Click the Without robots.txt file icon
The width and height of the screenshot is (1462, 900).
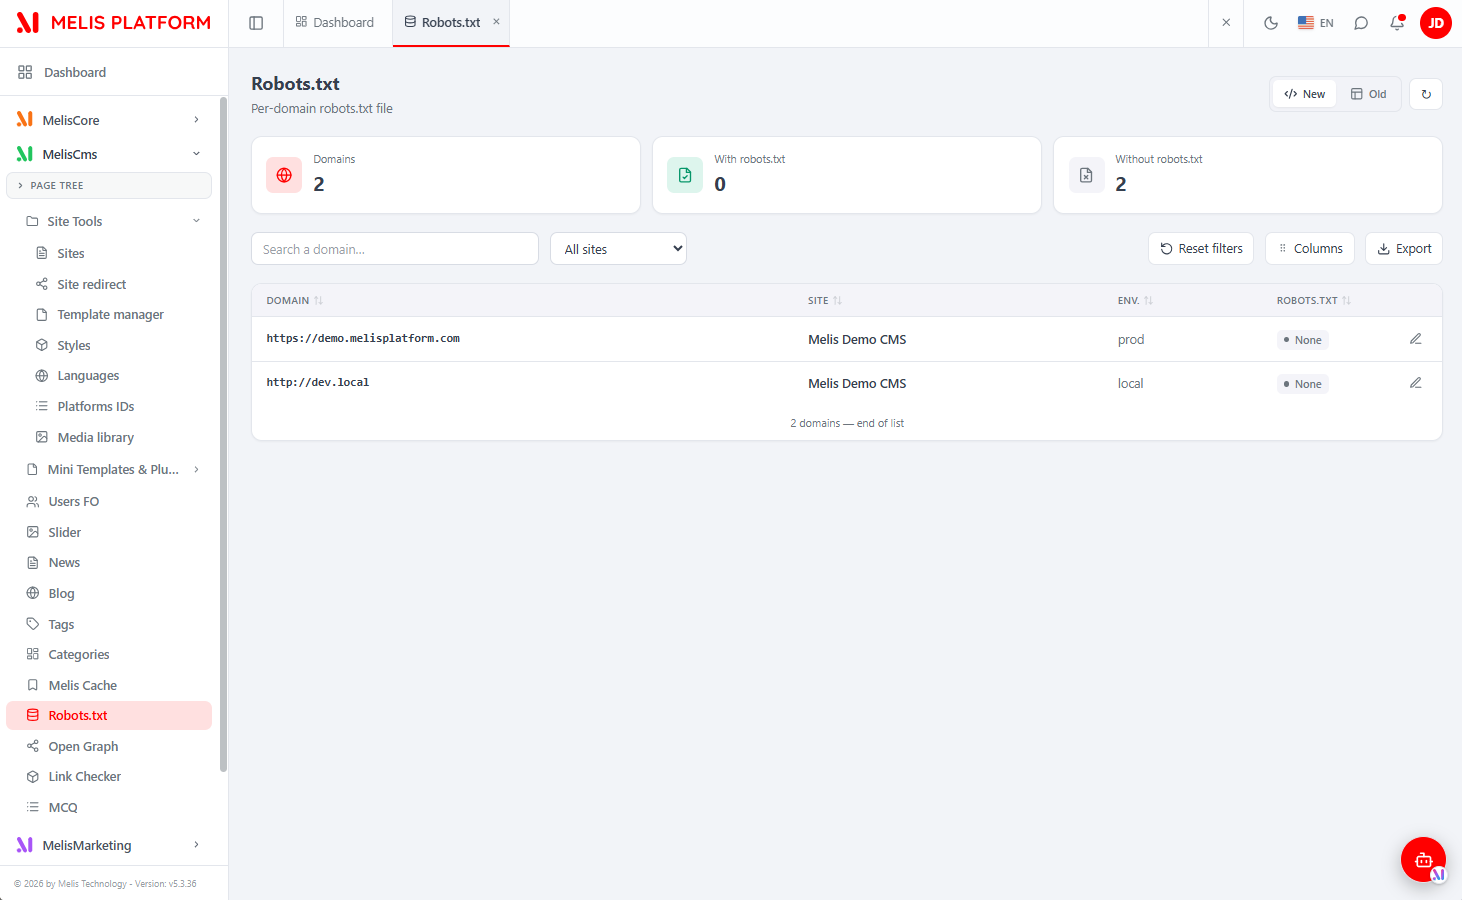click(1086, 175)
